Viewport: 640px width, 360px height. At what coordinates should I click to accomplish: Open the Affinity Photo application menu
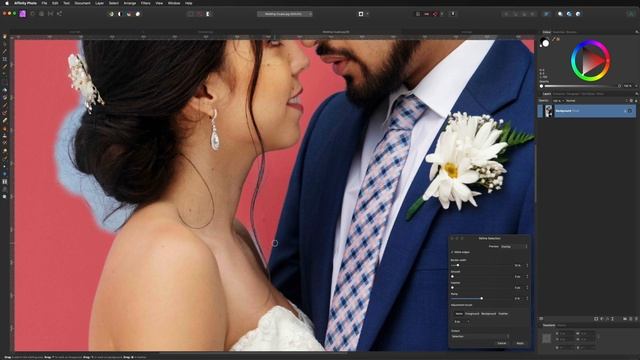[x=25, y=3]
